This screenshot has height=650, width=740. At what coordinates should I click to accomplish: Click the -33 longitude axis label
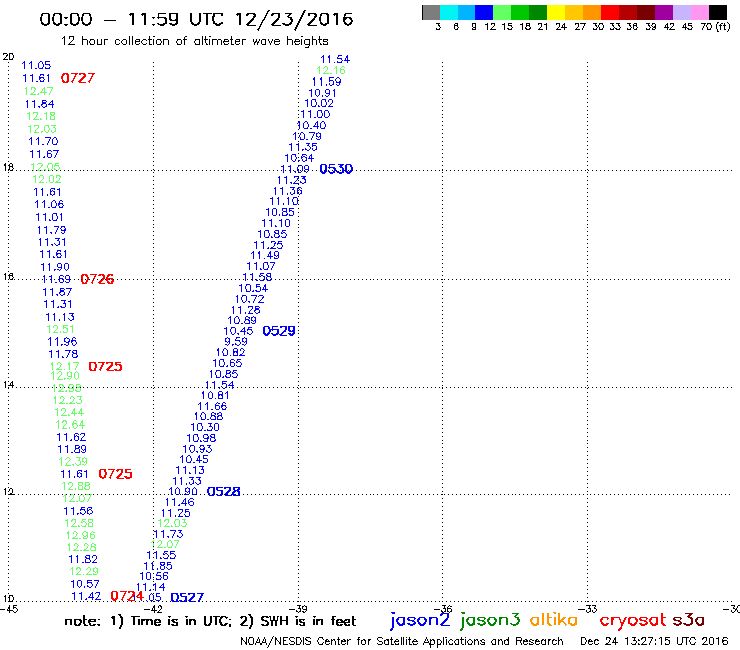(x=588, y=609)
